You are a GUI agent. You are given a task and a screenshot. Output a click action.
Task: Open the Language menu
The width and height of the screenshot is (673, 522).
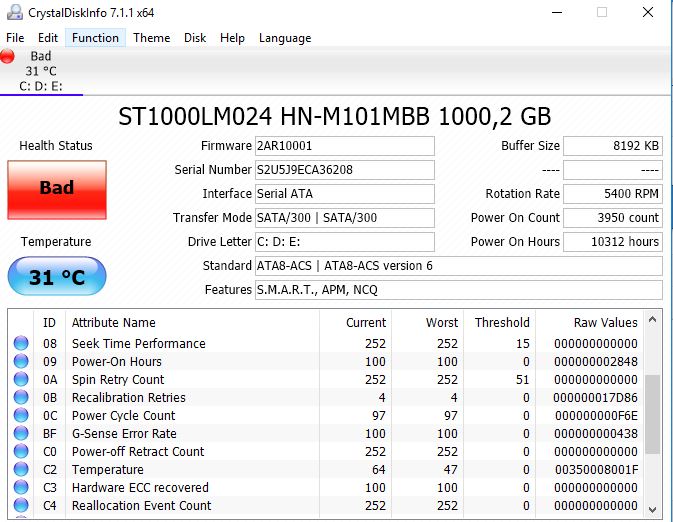(285, 38)
